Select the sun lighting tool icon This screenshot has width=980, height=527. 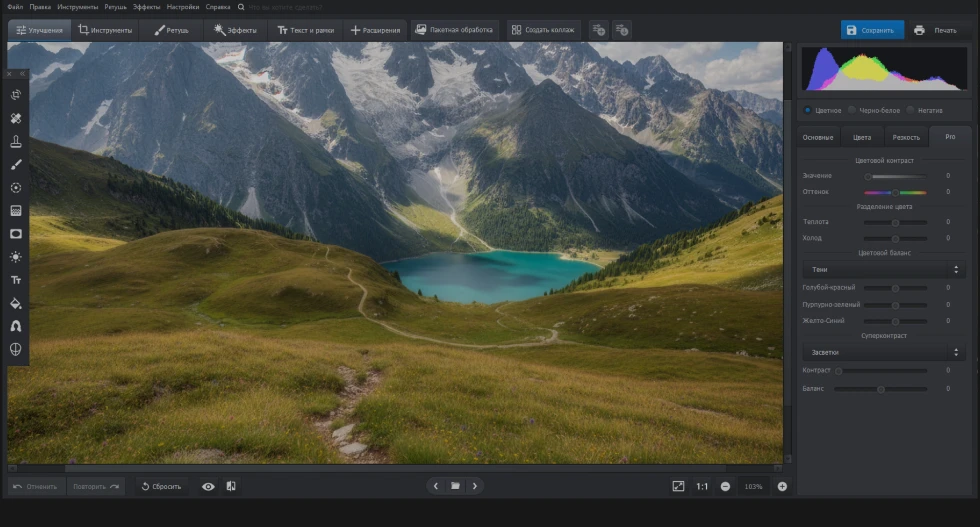click(16, 257)
